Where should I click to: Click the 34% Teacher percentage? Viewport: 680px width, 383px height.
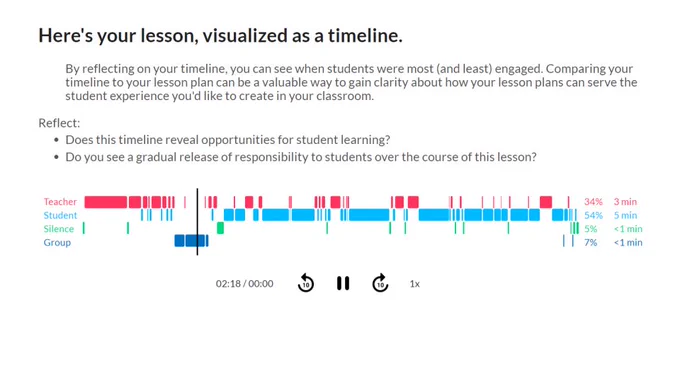[593, 202]
